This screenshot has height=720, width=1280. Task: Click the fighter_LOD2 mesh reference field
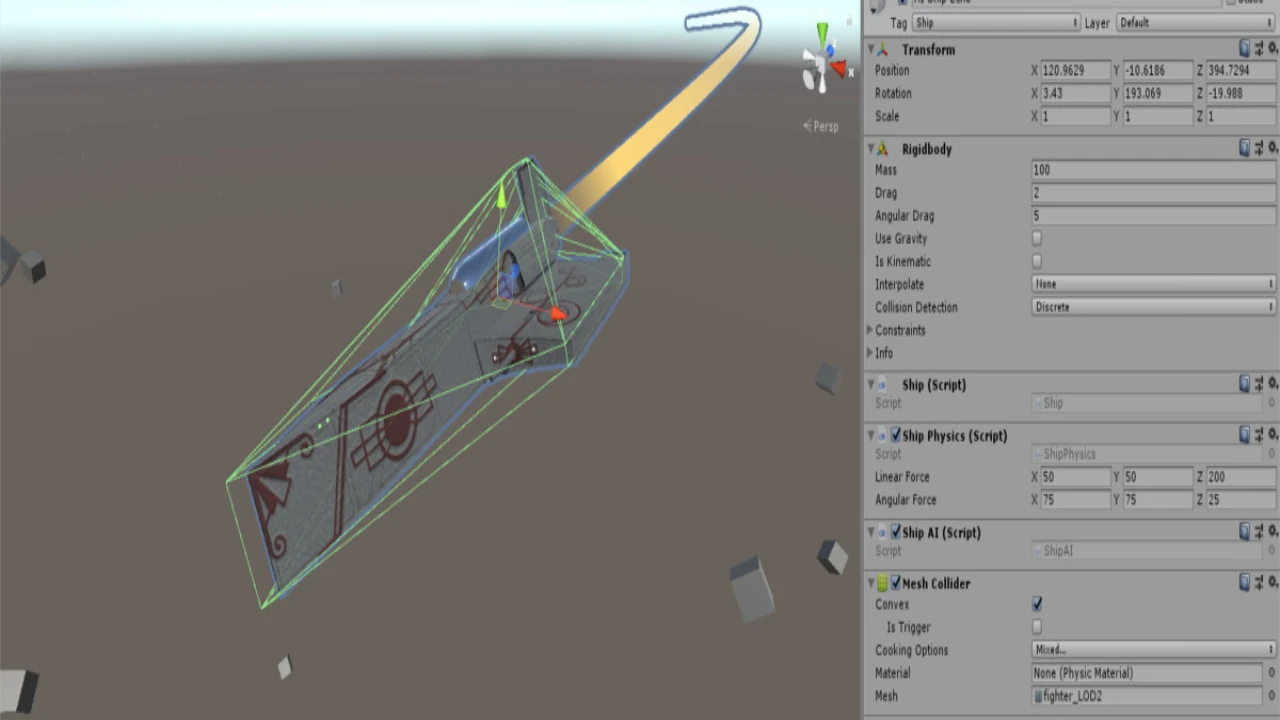click(1146, 696)
